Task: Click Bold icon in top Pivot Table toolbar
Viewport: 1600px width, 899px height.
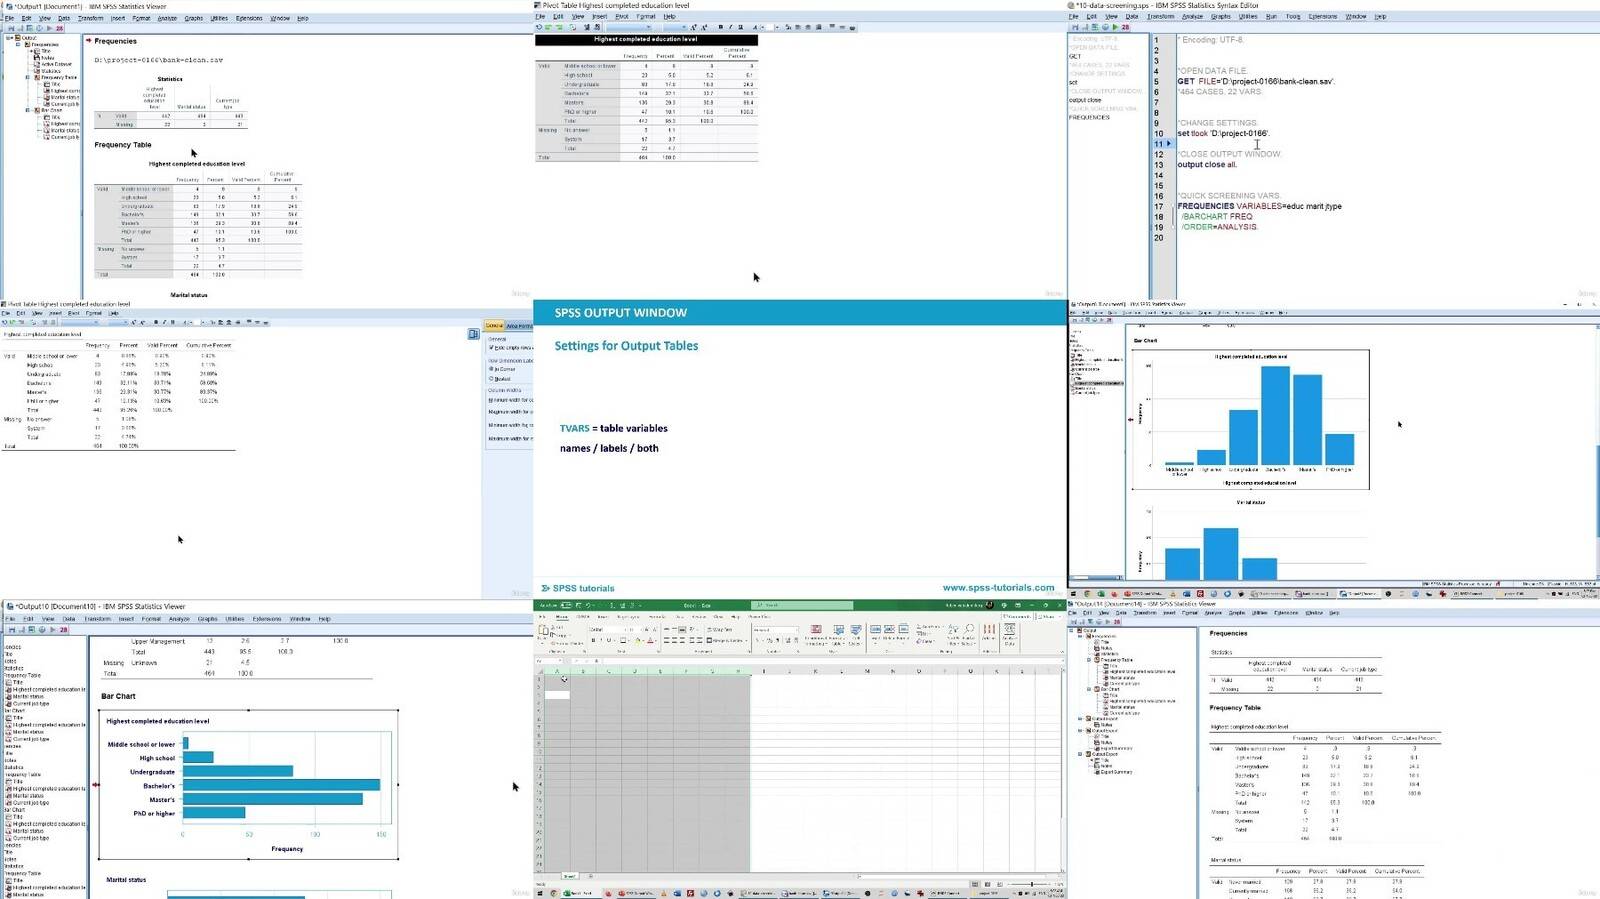Action: coord(721,27)
